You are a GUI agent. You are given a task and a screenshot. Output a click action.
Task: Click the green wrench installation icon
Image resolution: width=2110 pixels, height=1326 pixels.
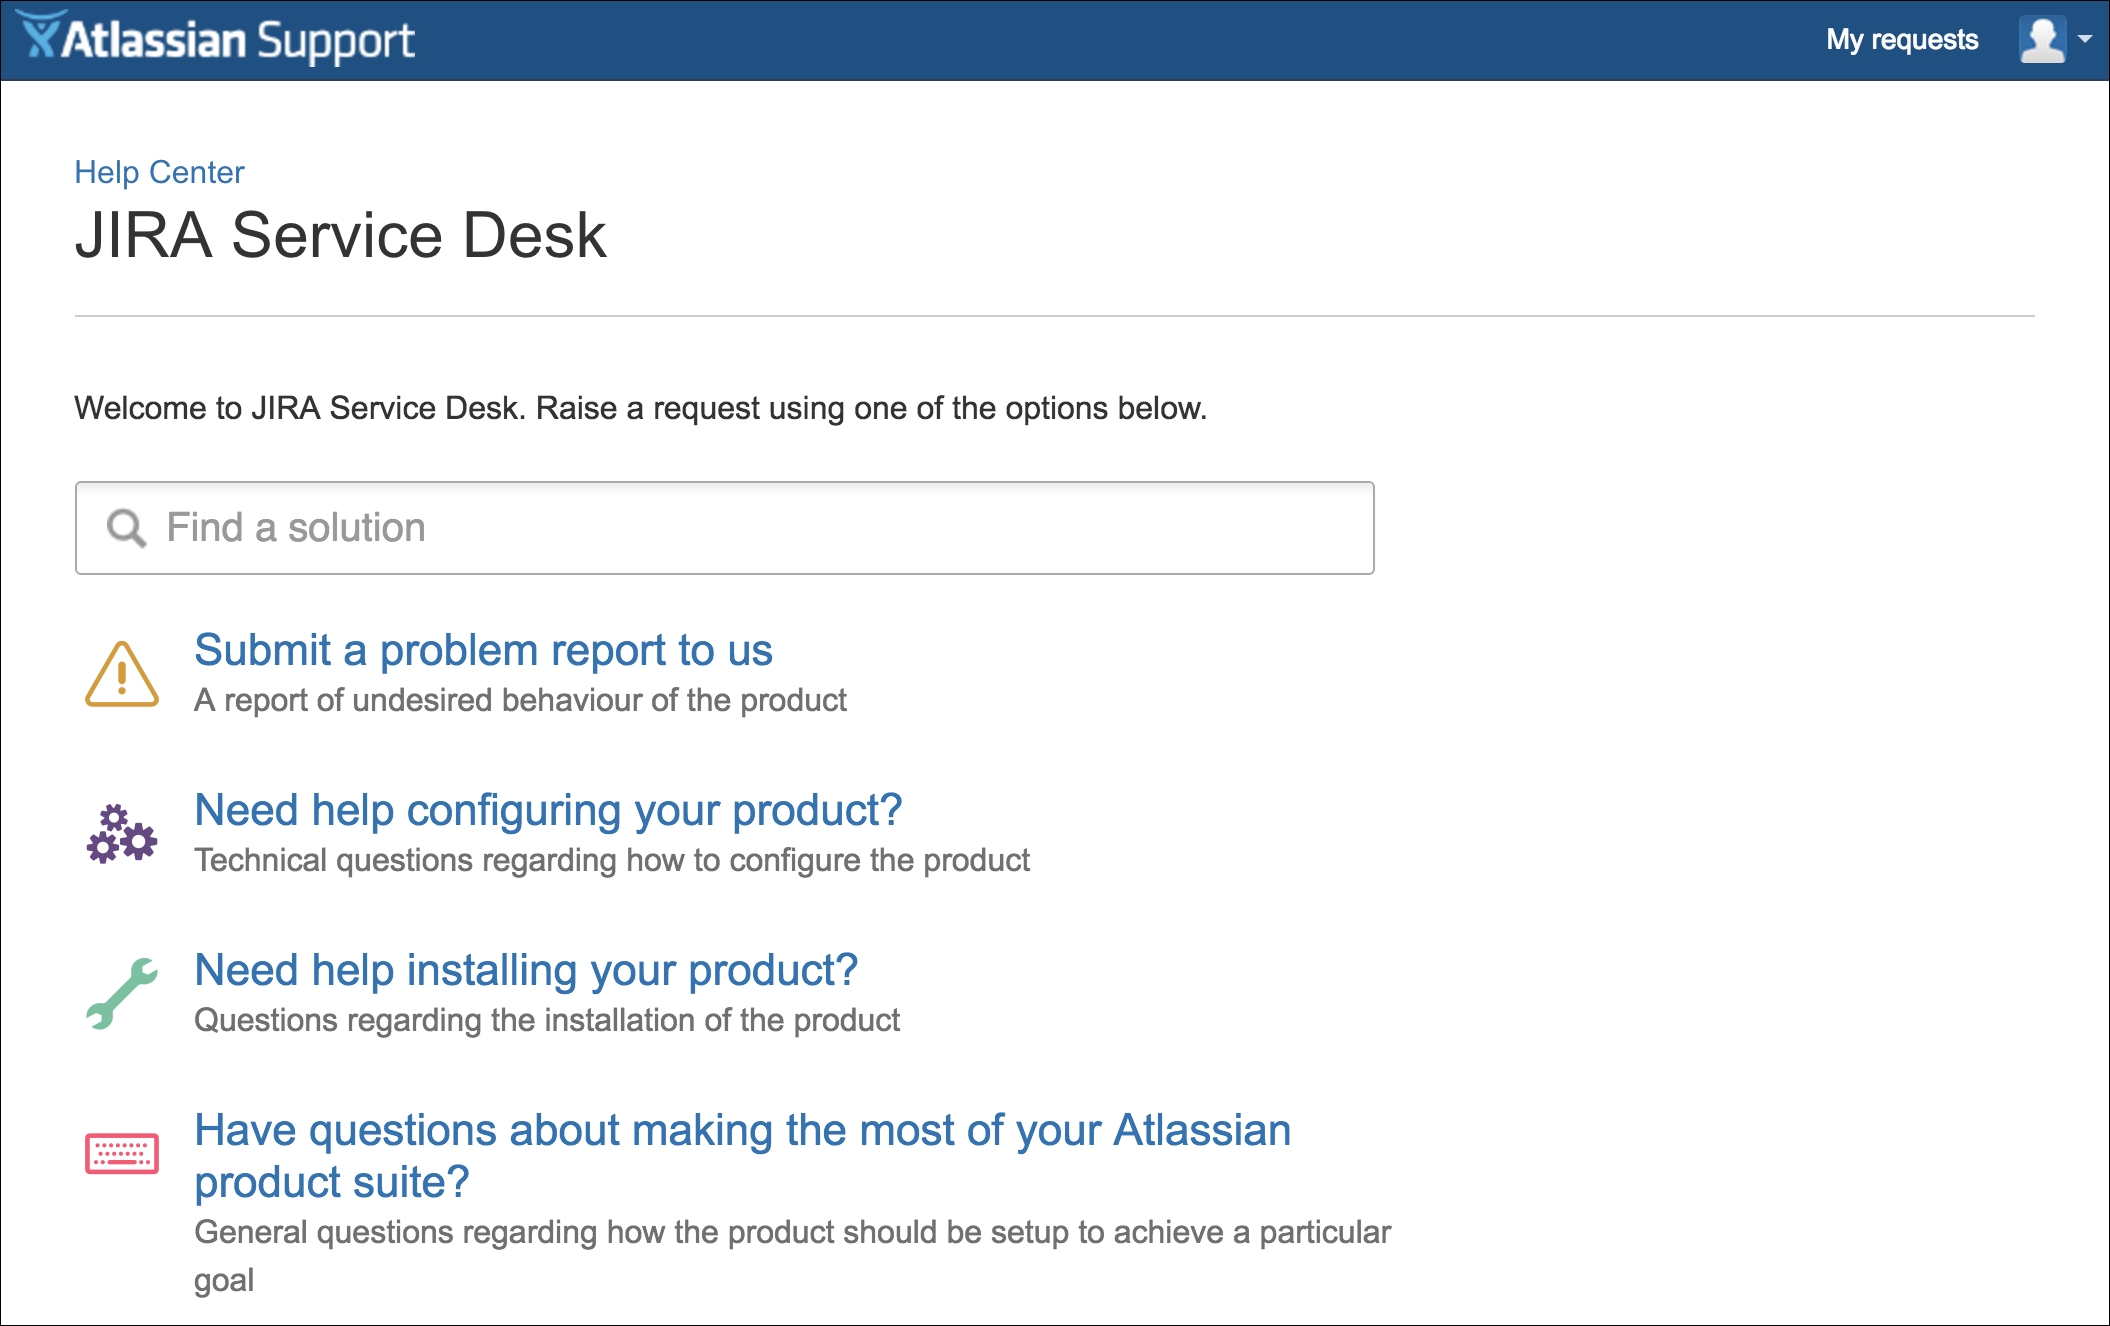122,993
